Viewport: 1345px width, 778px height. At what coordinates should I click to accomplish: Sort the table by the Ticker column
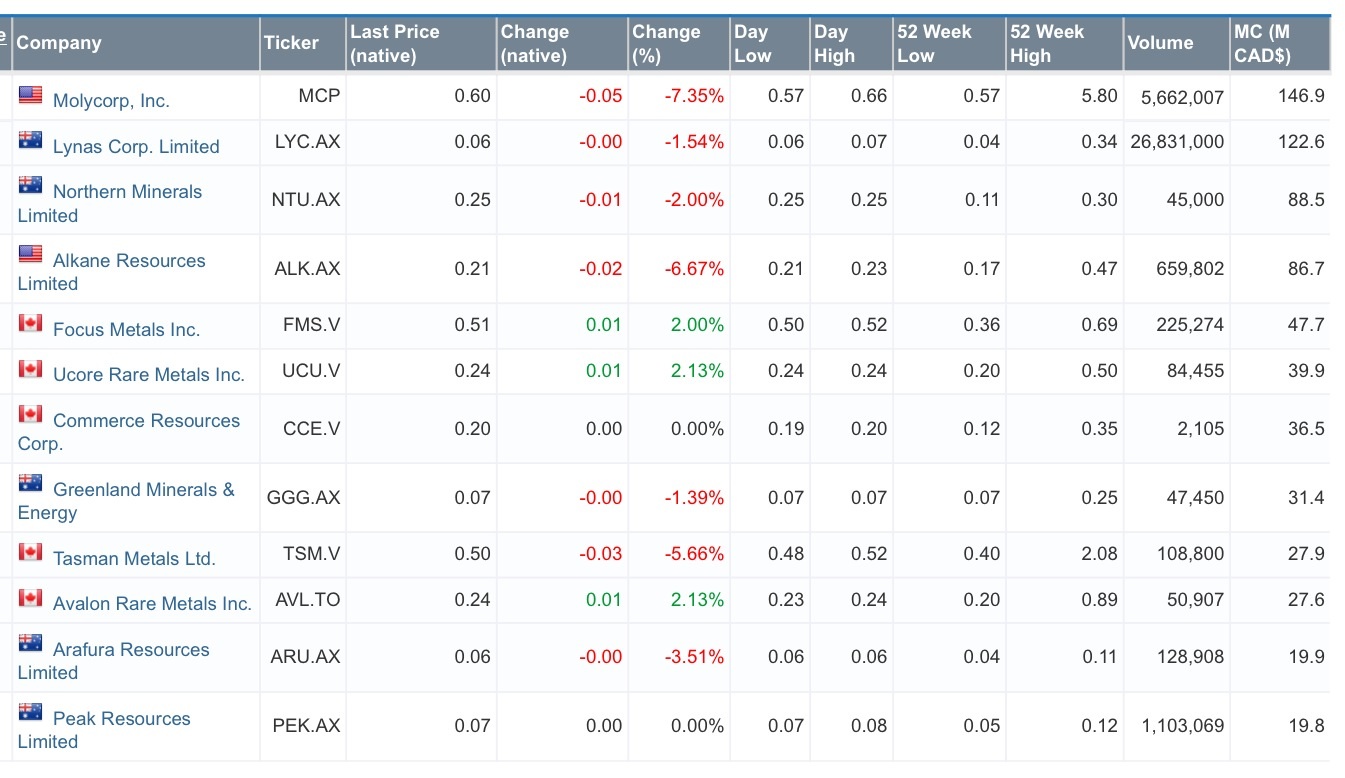pyautogui.click(x=291, y=43)
